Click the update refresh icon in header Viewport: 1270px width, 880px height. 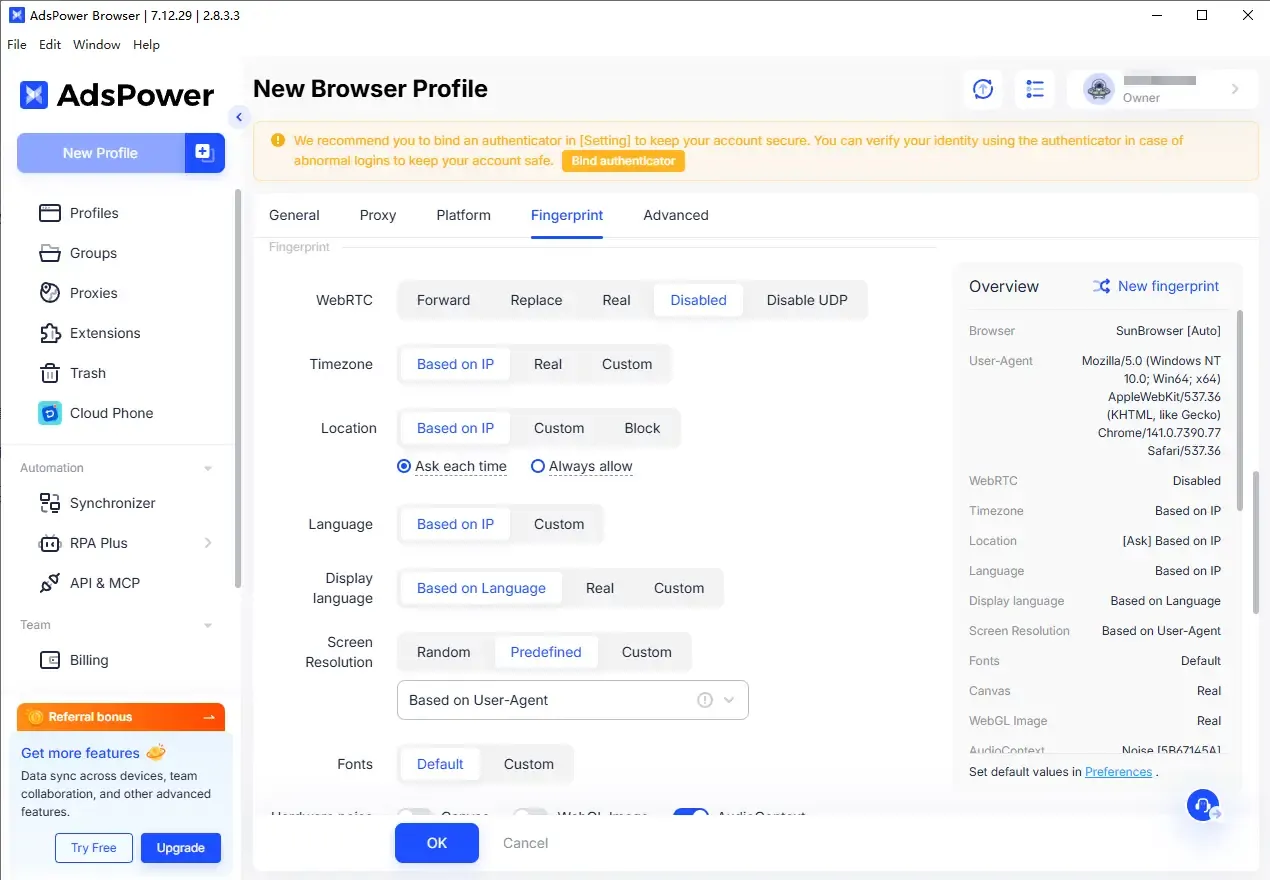[x=983, y=89]
